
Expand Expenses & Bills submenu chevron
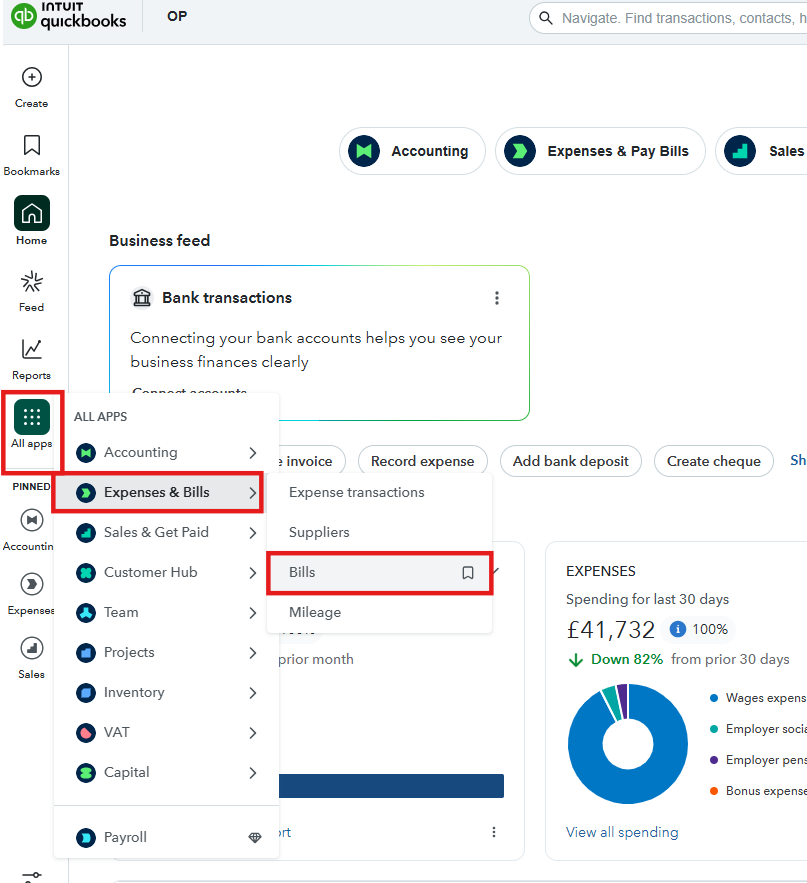click(253, 493)
